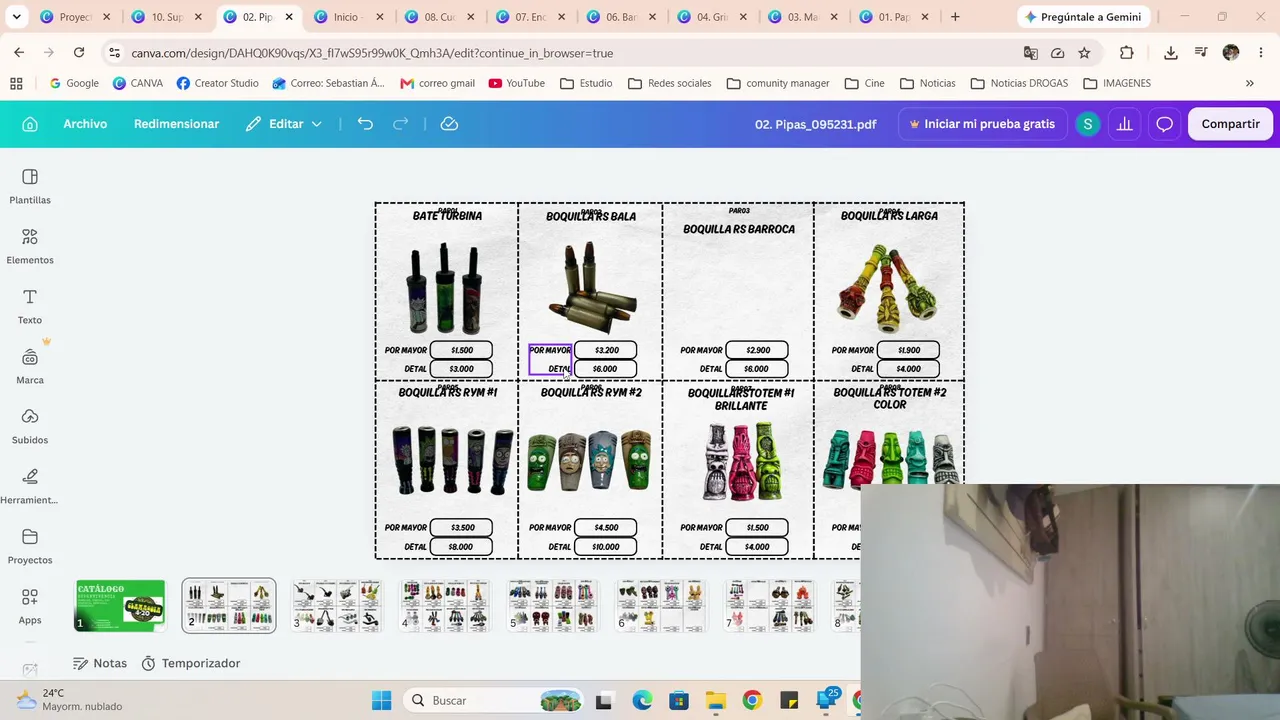The image size is (1280, 720).
Task: Reload the page
Action: 79,53
